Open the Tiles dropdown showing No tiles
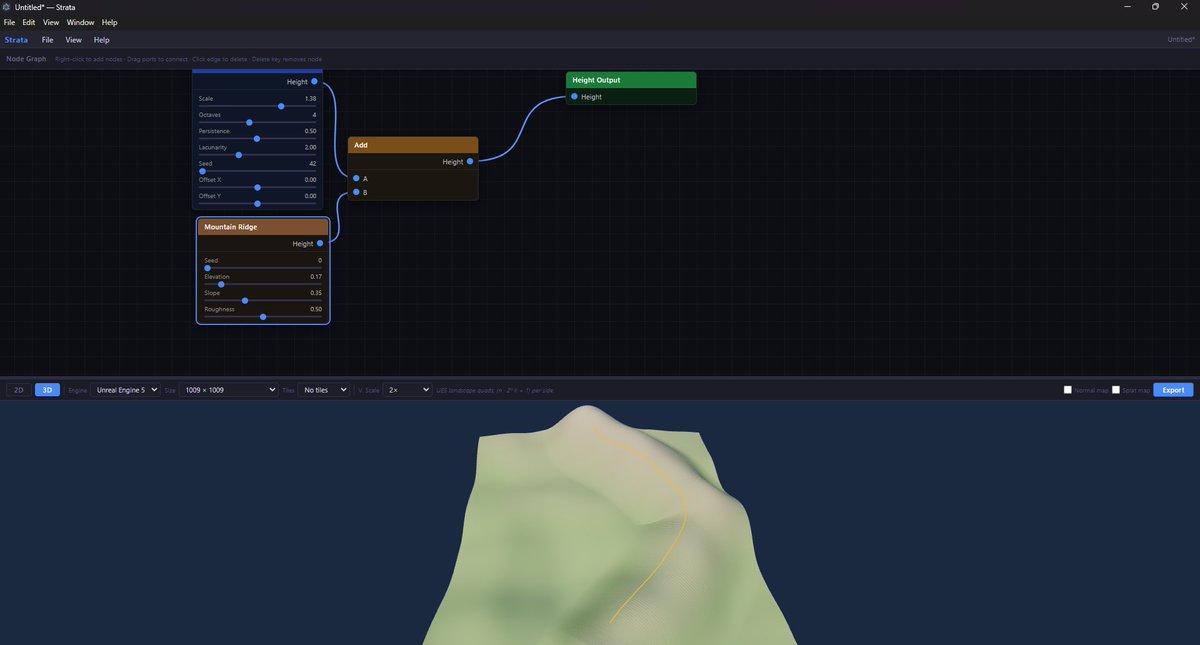1200x645 pixels. point(324,390)
